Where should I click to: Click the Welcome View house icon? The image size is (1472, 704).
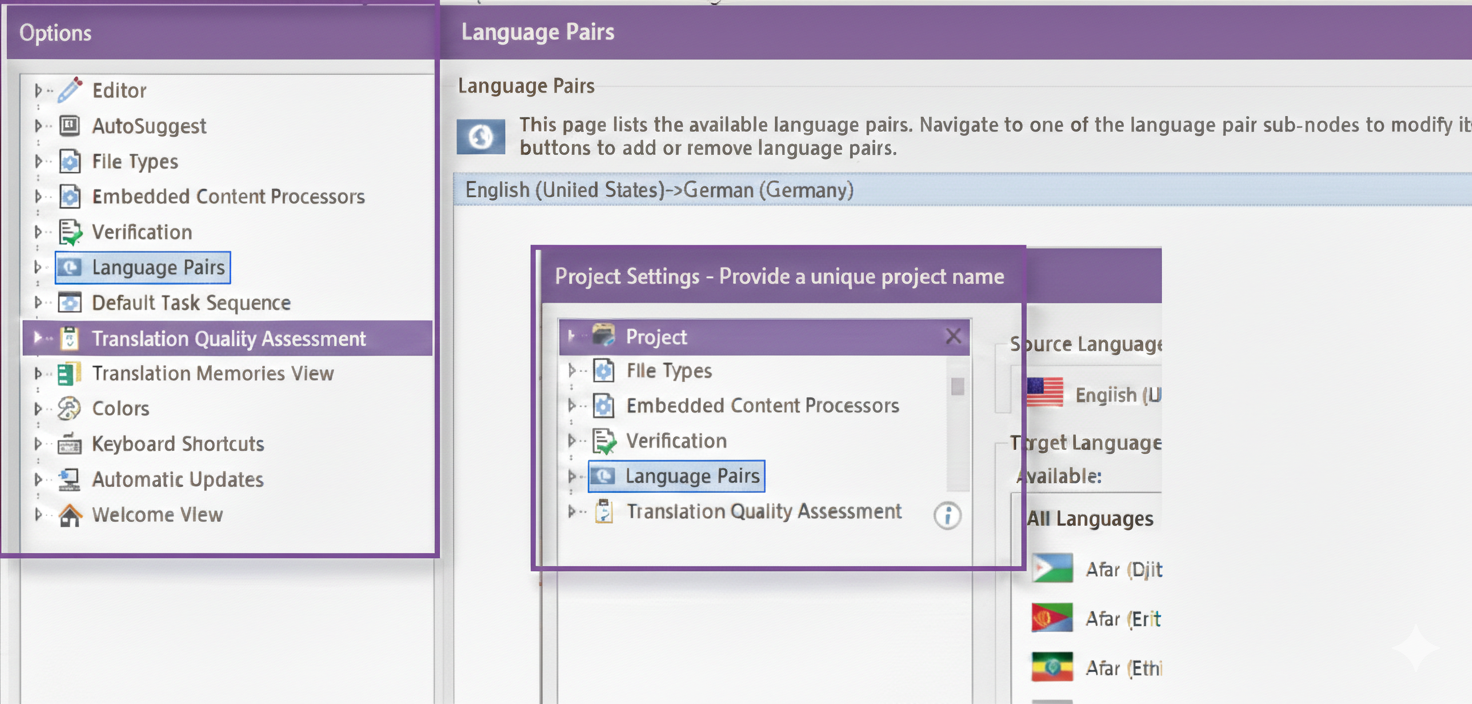point(69,515)
